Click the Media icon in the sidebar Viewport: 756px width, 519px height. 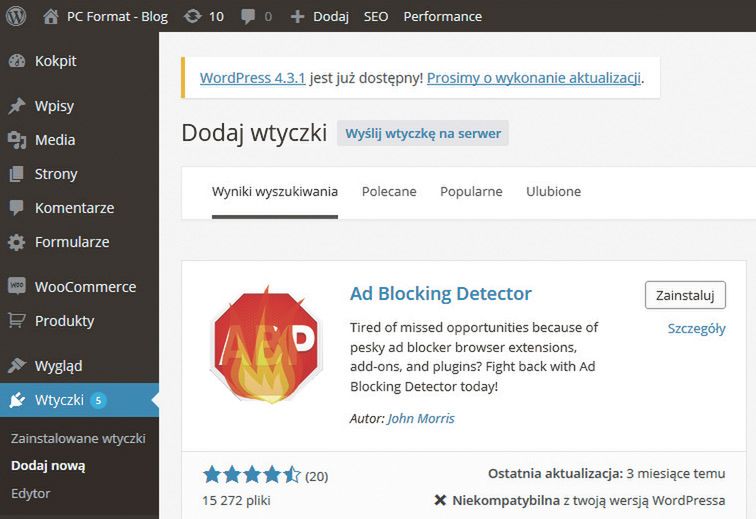pos(16,140)
